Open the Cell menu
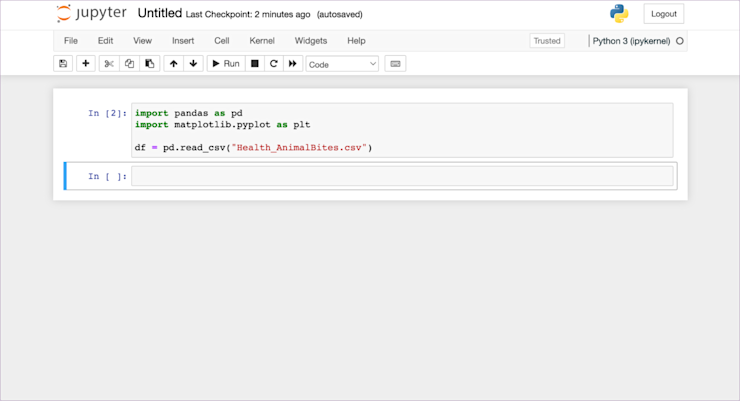The height and width of the screenshot is (401, 740). (x=221, y=41)
